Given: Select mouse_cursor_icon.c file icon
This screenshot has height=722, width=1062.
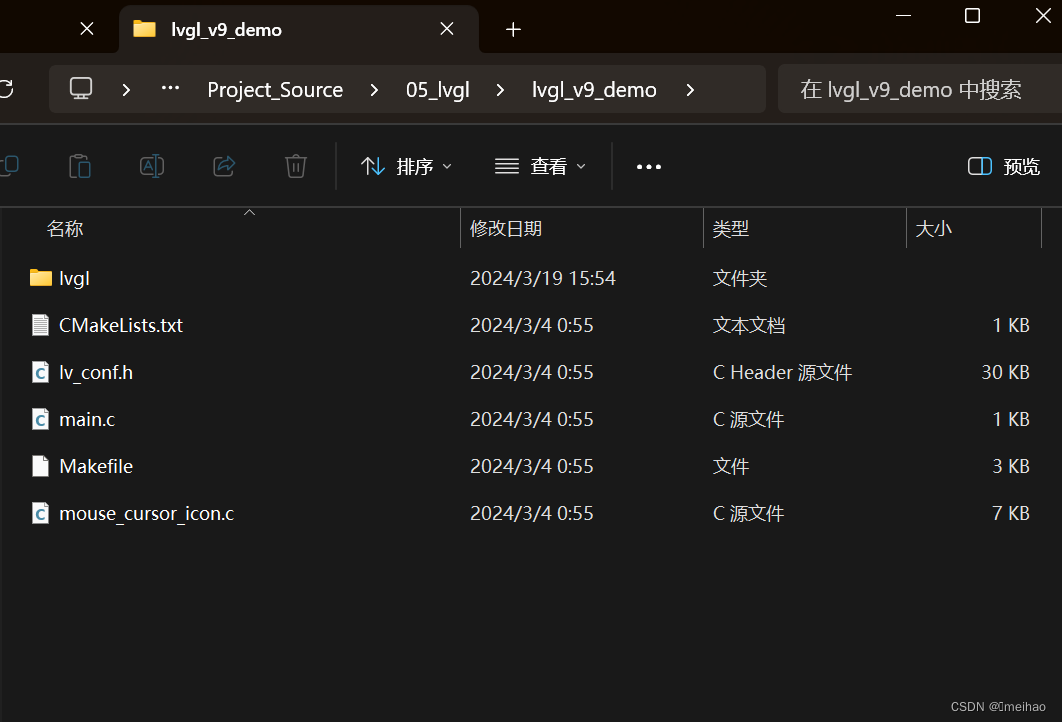Looking at the screenshot, I should pyautogui.click(x=41, y=513).
